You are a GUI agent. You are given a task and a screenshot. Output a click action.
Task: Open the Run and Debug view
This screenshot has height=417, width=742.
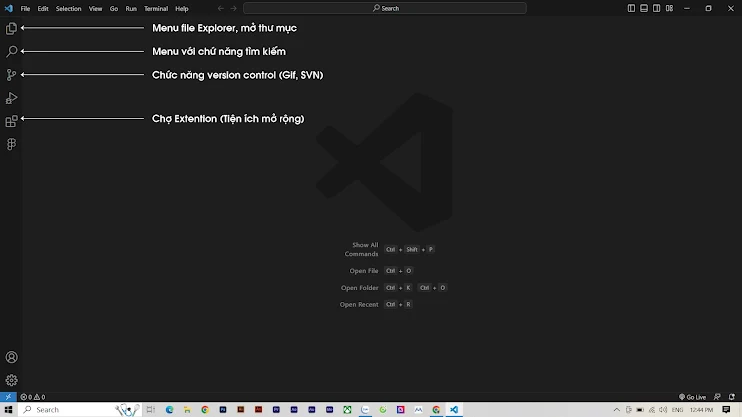[x=11, y=98]
